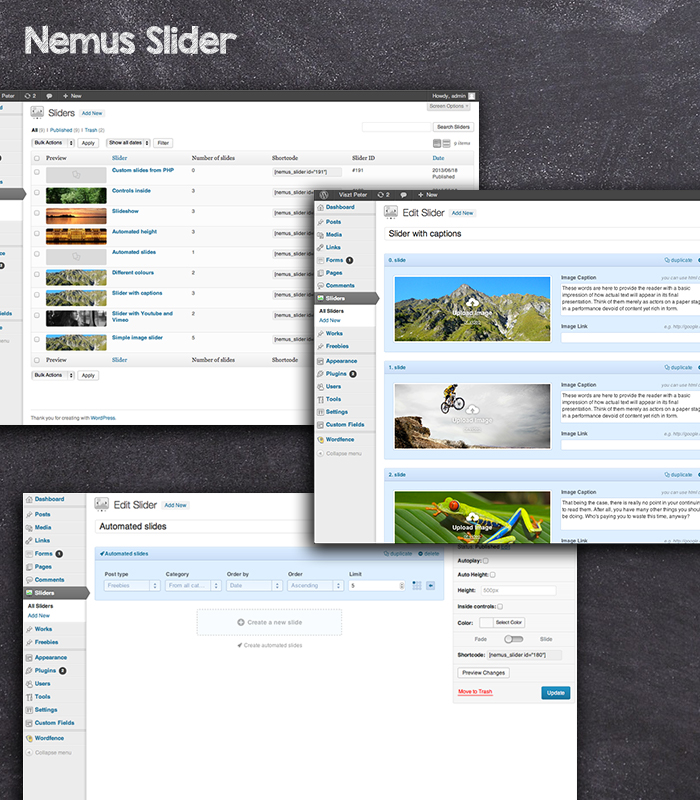
Task: Enable the Autoplay checkbox
Action: tap(486, 561)
